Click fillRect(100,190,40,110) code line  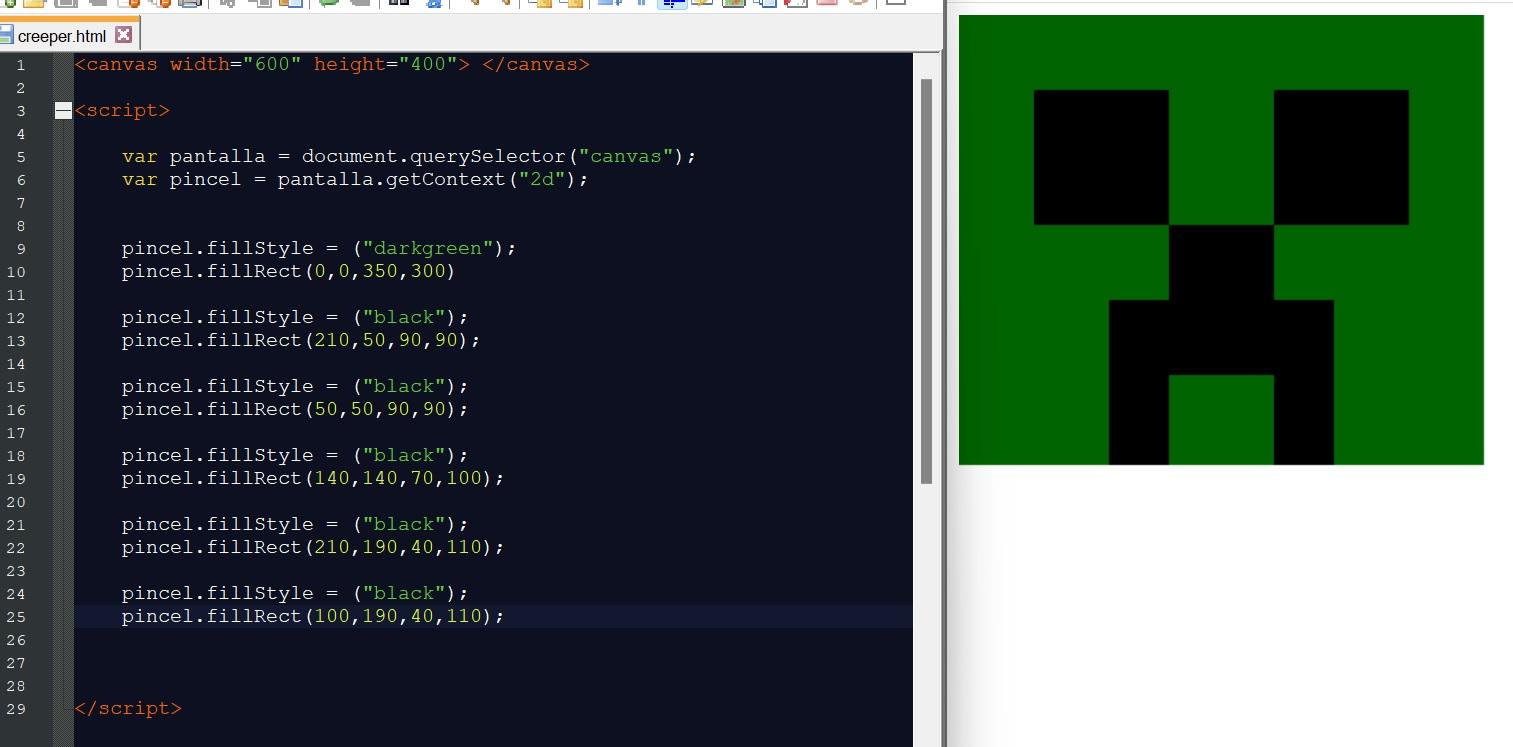point(313,616)
